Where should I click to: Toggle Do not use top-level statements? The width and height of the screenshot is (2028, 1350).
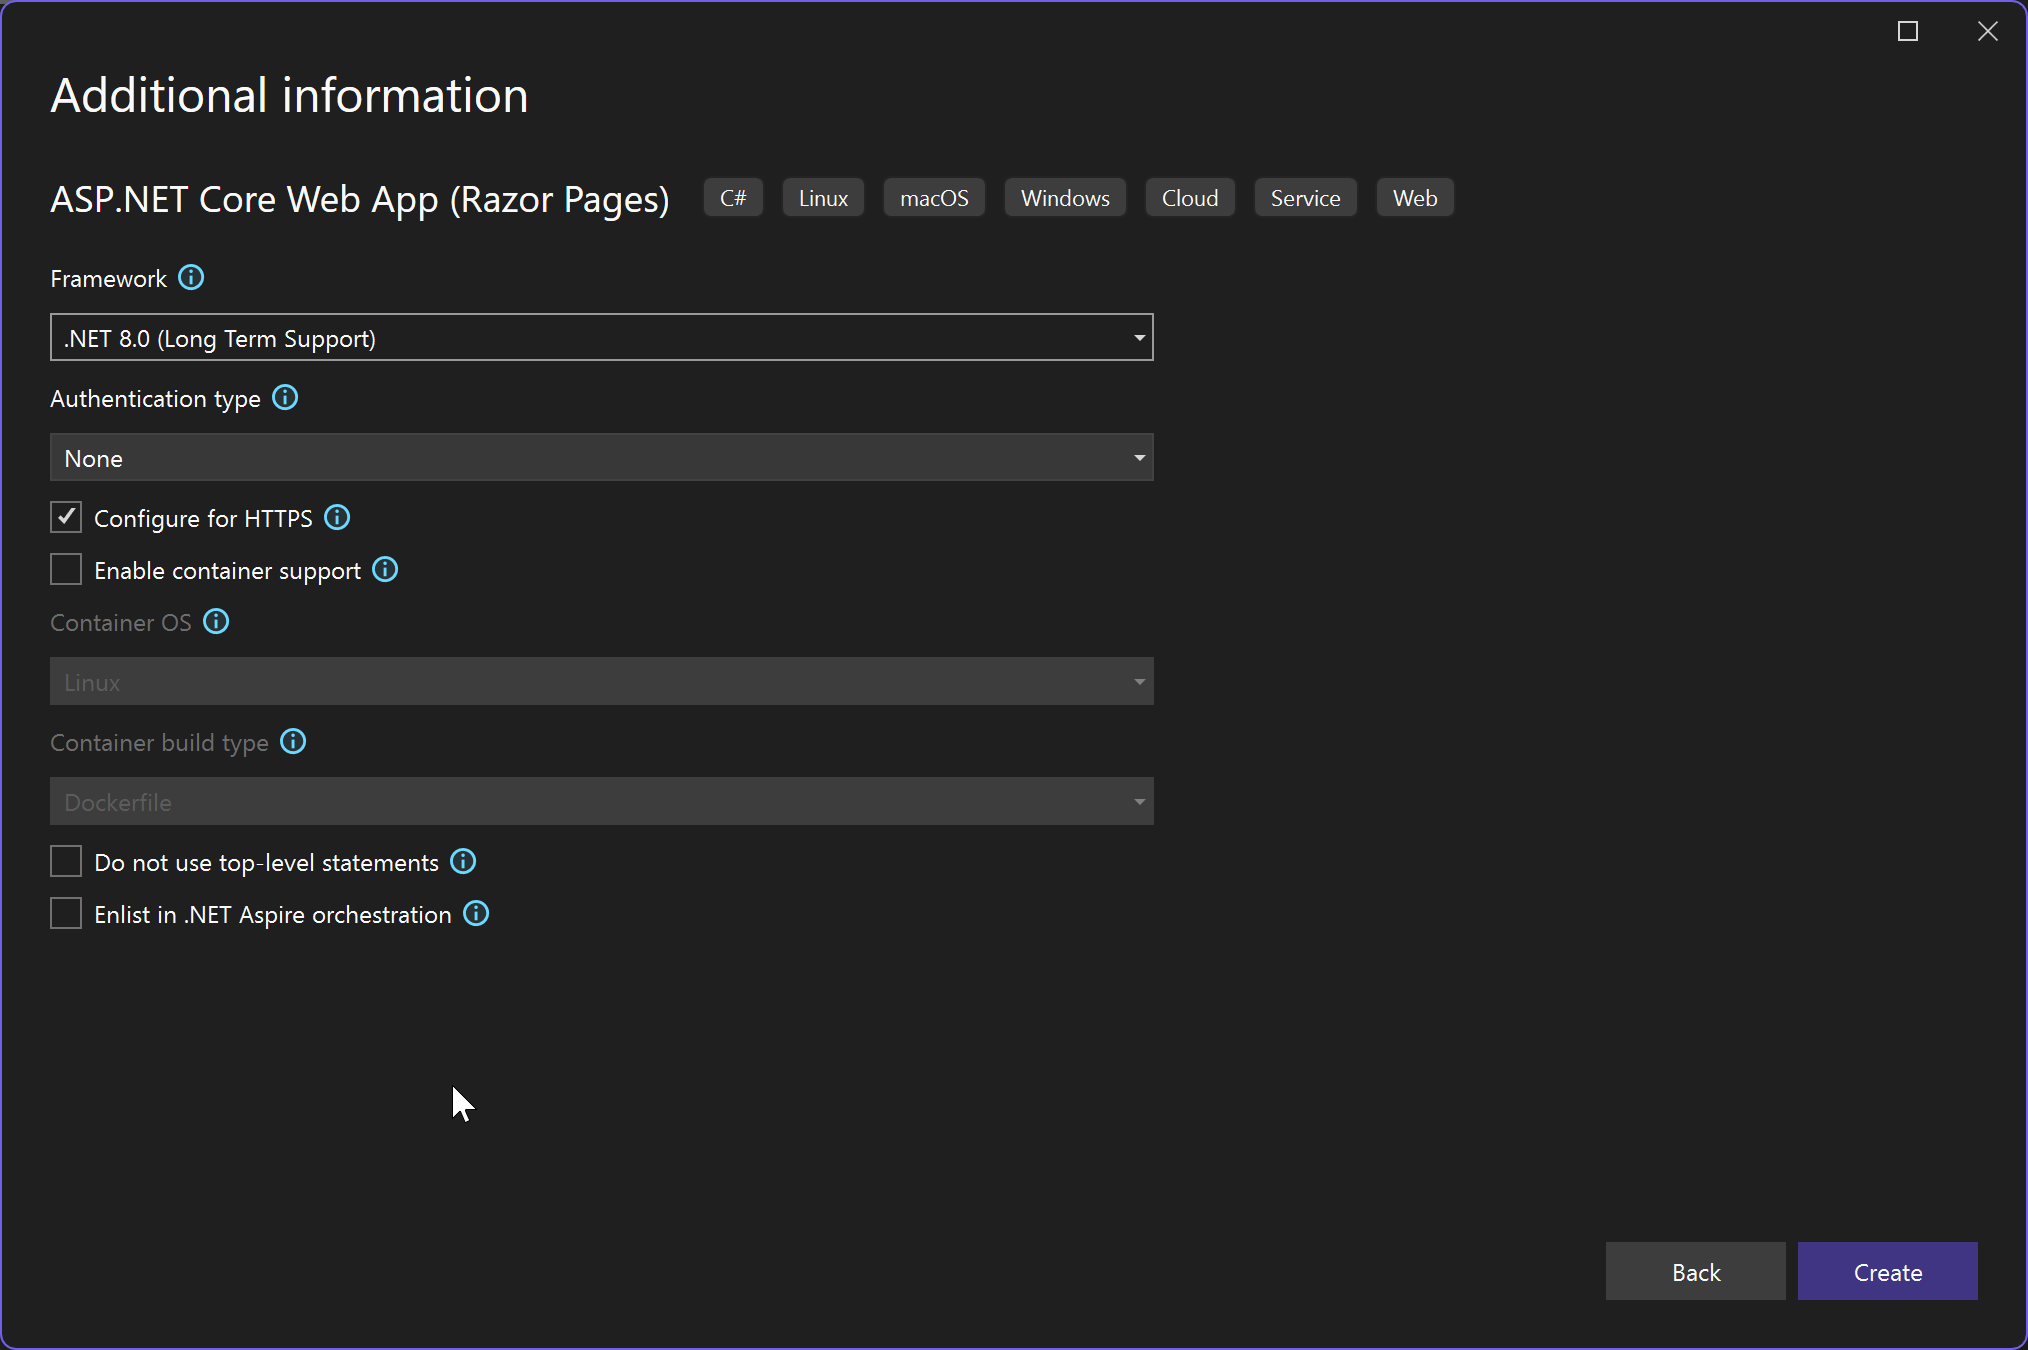click(x=65, y=862)
